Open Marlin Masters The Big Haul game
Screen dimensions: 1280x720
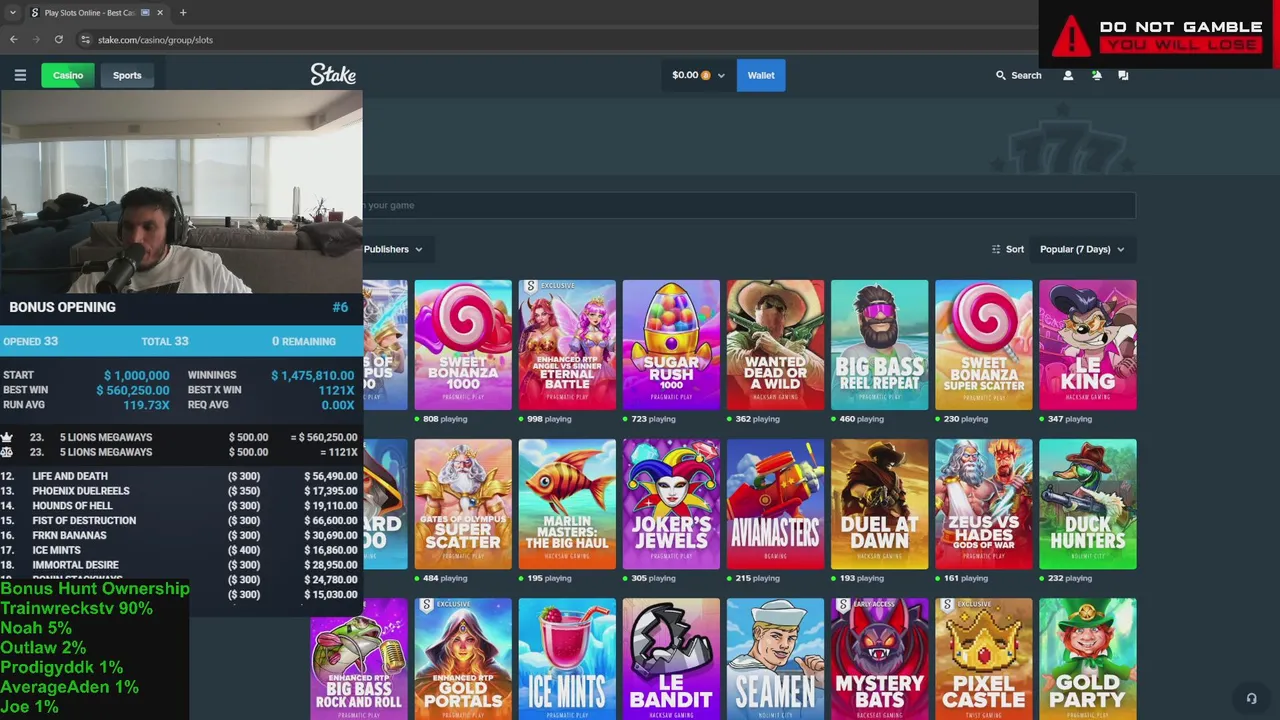coord(567,504)
